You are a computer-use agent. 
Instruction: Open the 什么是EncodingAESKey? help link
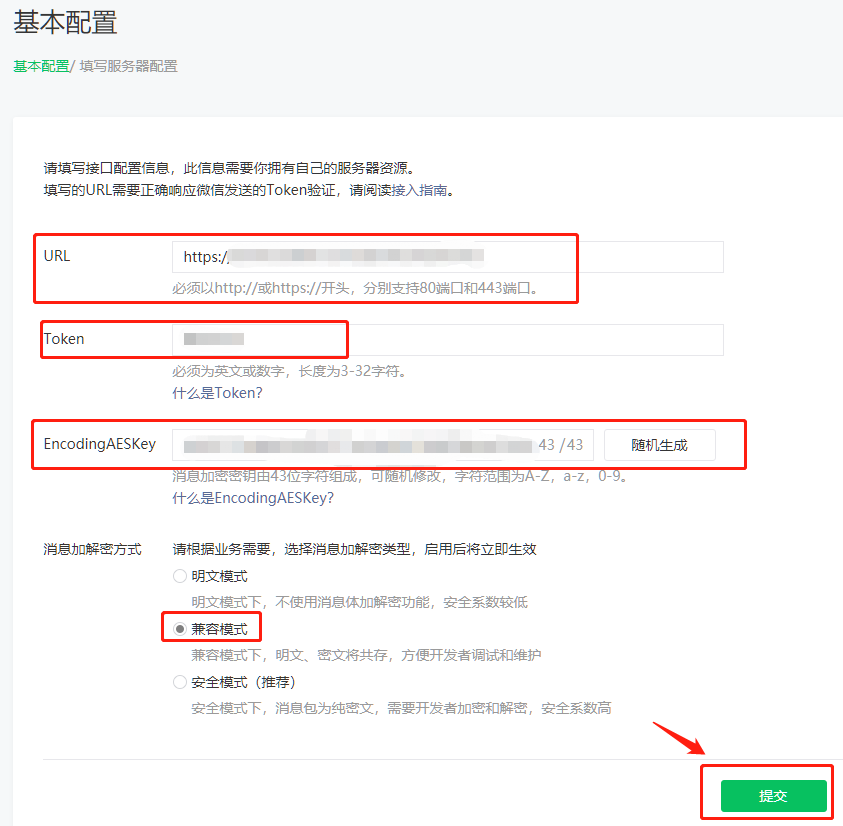coord(253,498)
